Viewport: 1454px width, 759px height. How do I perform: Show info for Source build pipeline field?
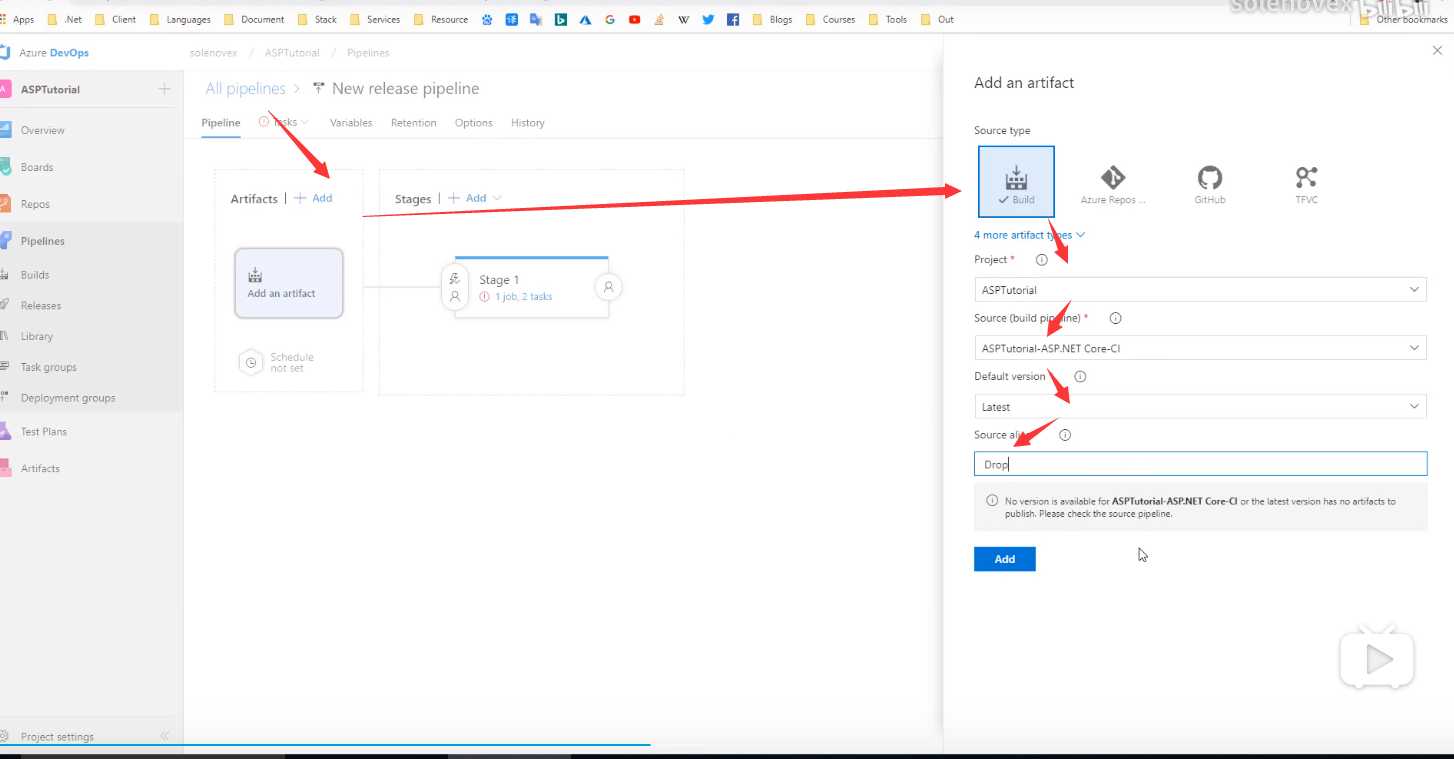[x=1116, y=319]
